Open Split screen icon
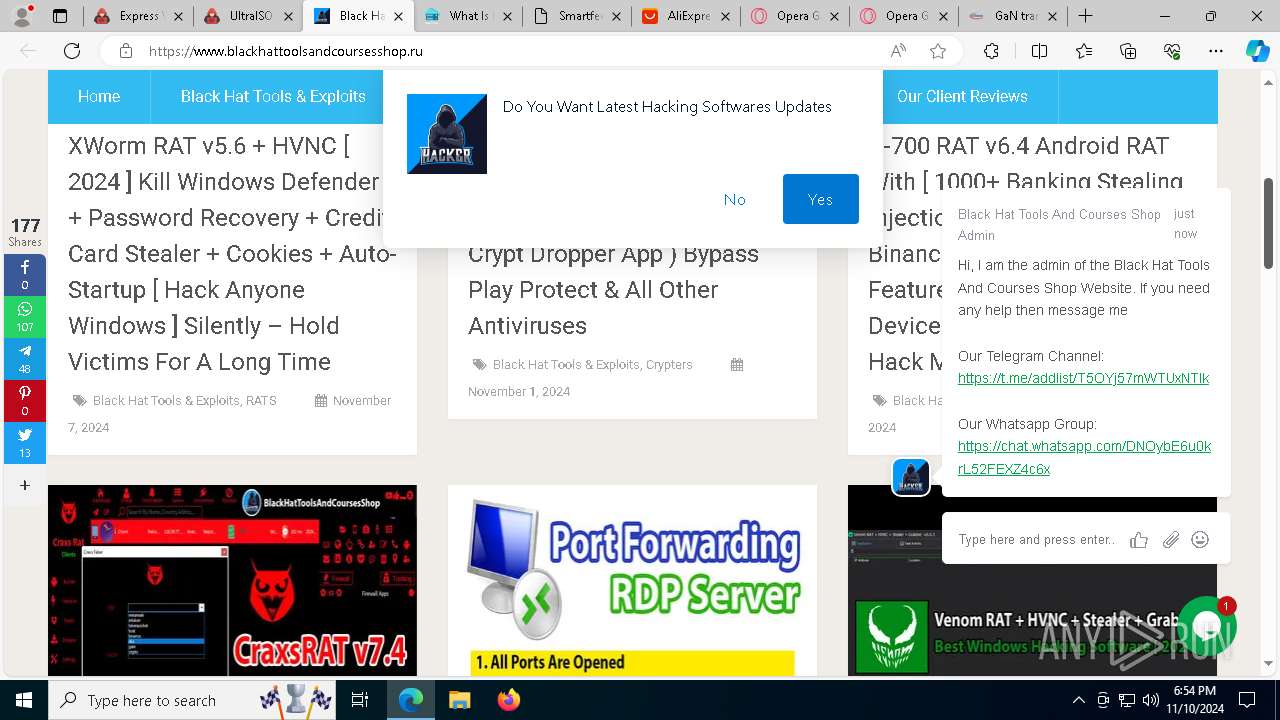 pyautogui.click(x=1039, y=51)
